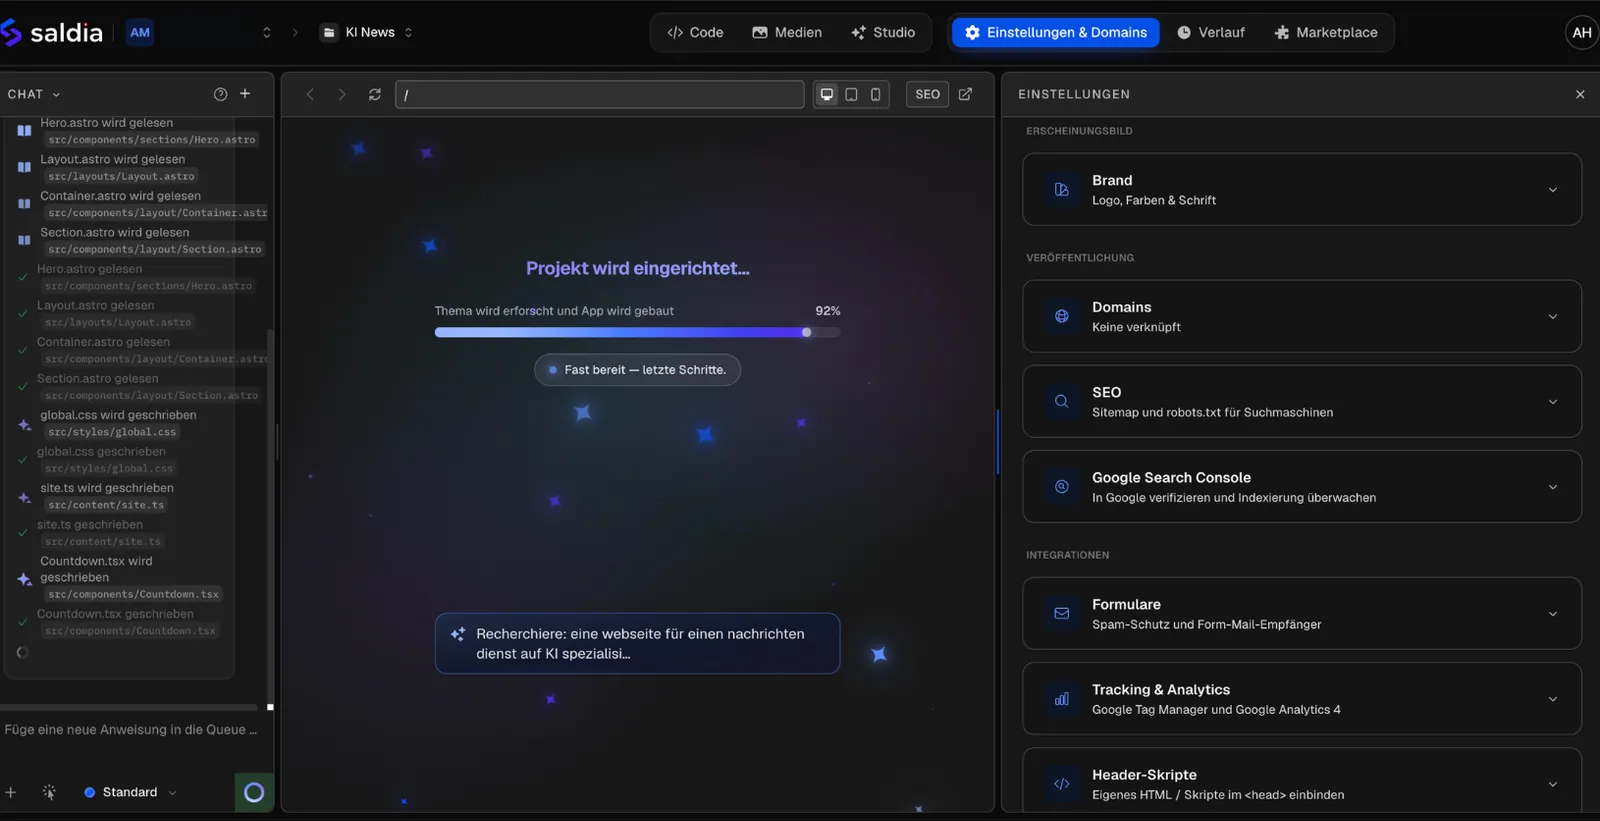Click the 'Section.astro gelesen' entry
This screenshot has width=1600, height=821.
tap(98, 379)
